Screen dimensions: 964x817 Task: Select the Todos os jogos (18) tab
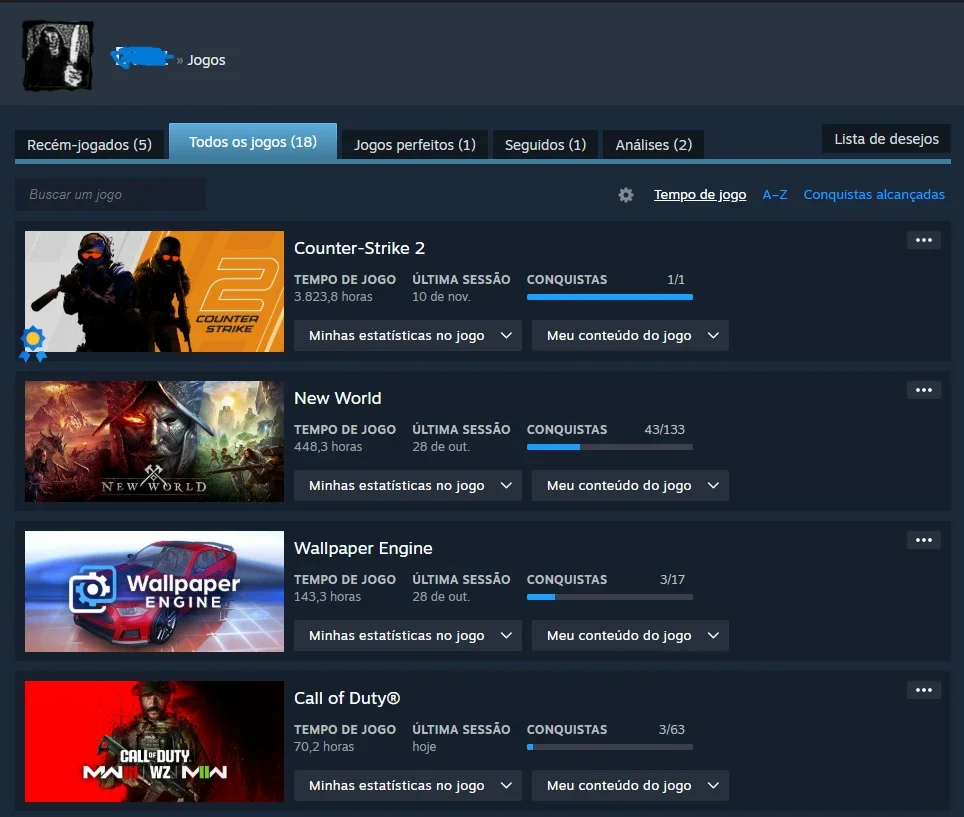(253, 142)
